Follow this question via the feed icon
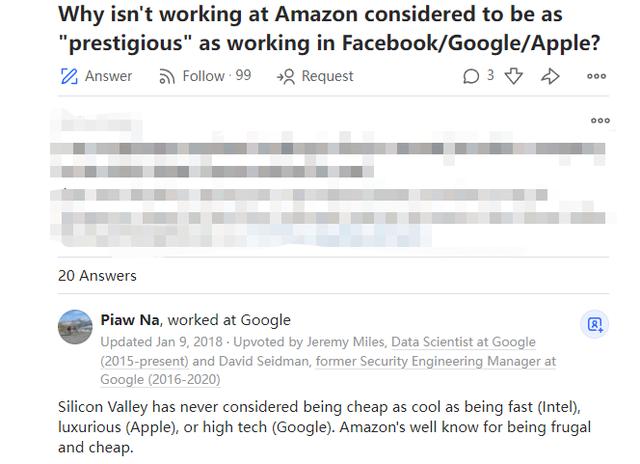This screenshot has width=640, height=464. click(x=167, y=76)
